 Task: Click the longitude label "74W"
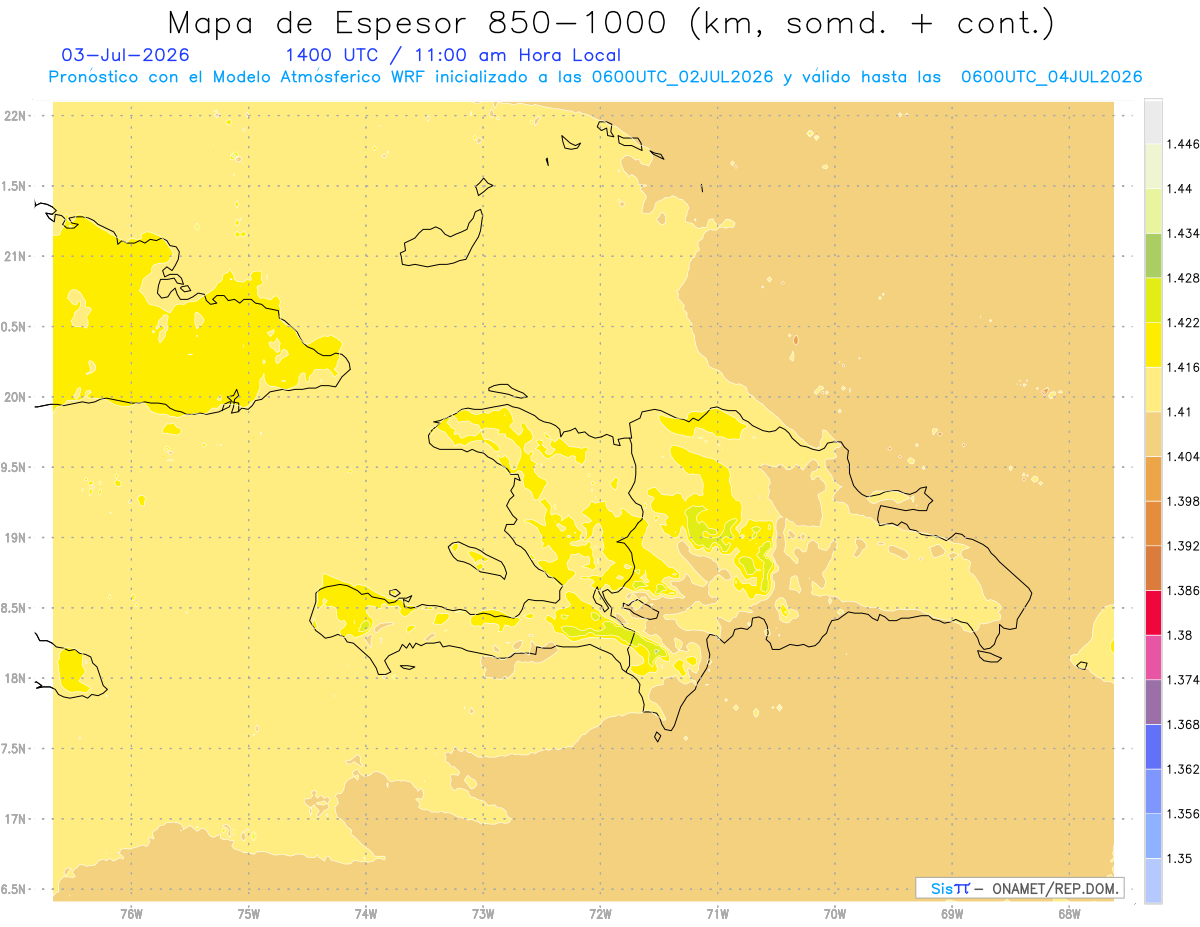[x=365, y=913]
